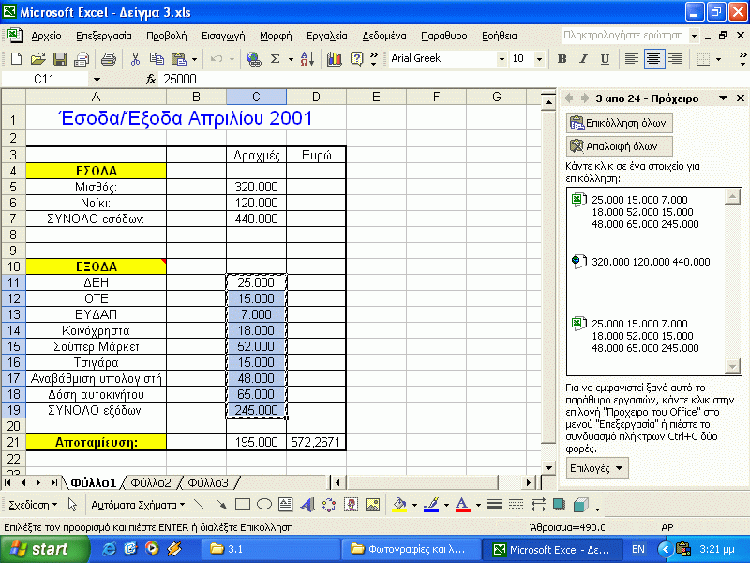Viewport: 750px width, 563px height.
Task: Toggle Underline formatting
Action: point(605,59)
